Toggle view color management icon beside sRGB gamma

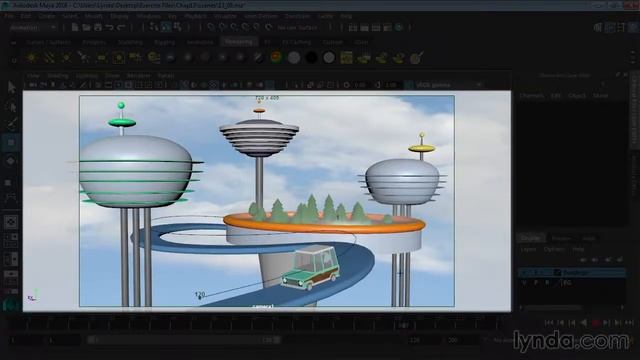409,85
